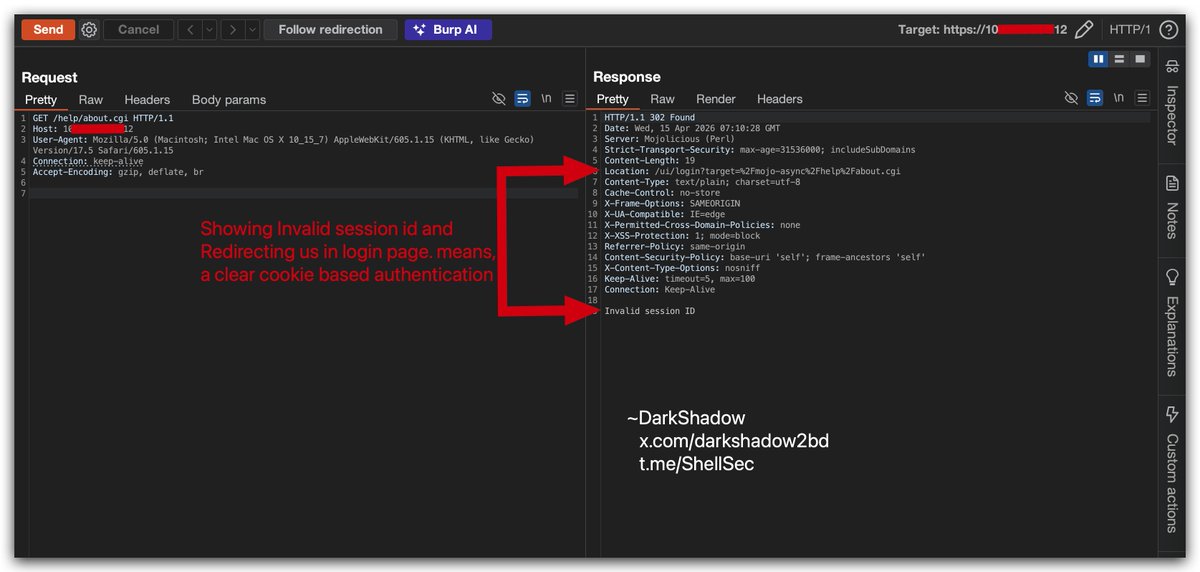Screen dimensions: 1200x572
Task: Open the Inspector side panel
Action: 1172,103
